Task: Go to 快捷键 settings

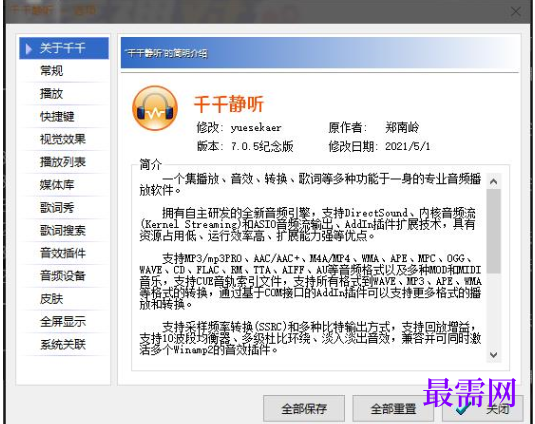Action: click(64, 117)
